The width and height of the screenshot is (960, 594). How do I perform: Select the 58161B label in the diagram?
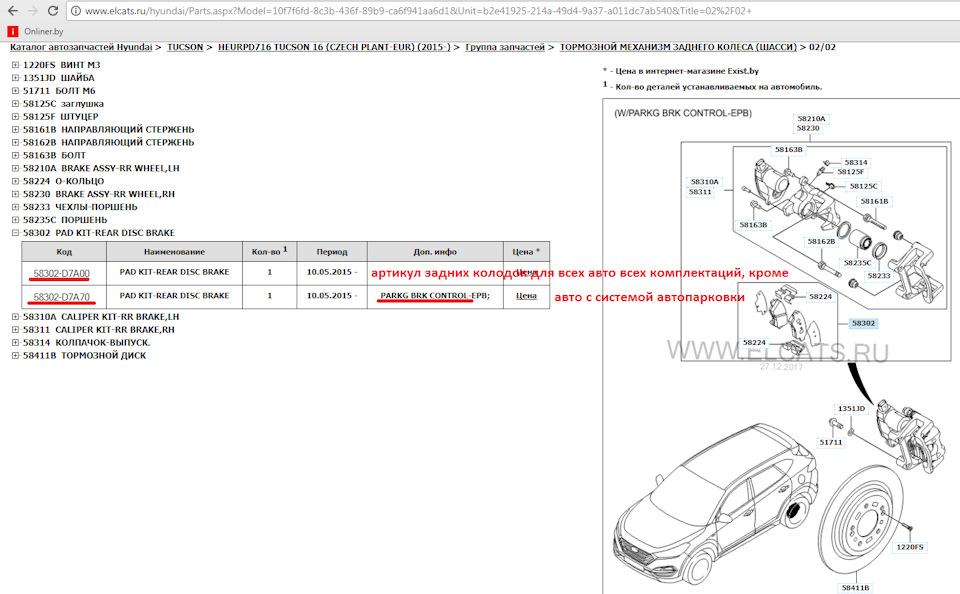[x=874, y=201]
